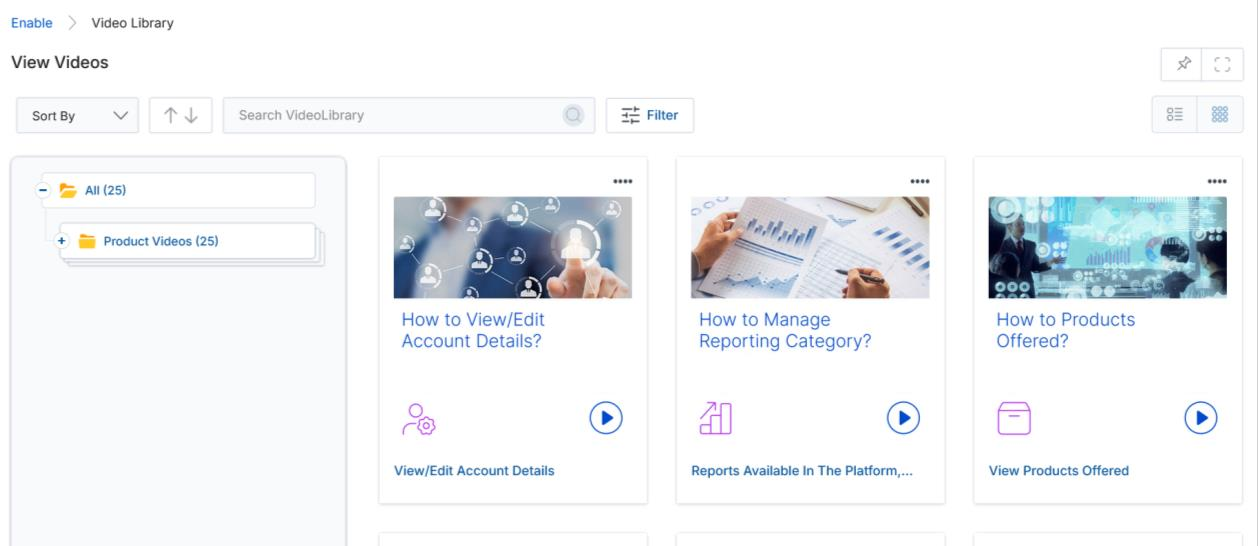Screen dimensions: 1258x546
Task: Toggle fullscreen expand icon
Action: click(1221, 64)
